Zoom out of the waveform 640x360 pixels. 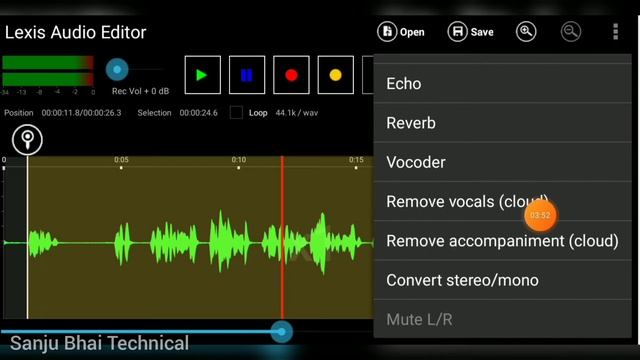(x=571, y=32)
